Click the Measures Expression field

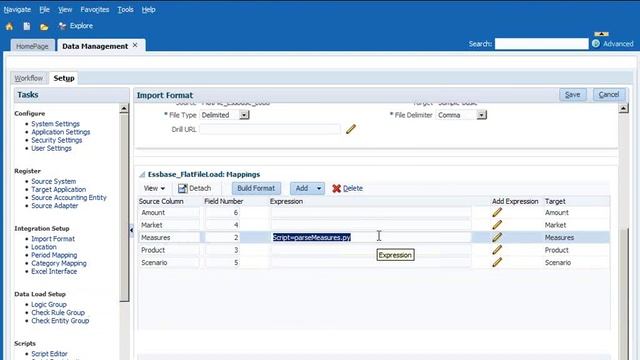pyautogui.click(x=371, y=237)
